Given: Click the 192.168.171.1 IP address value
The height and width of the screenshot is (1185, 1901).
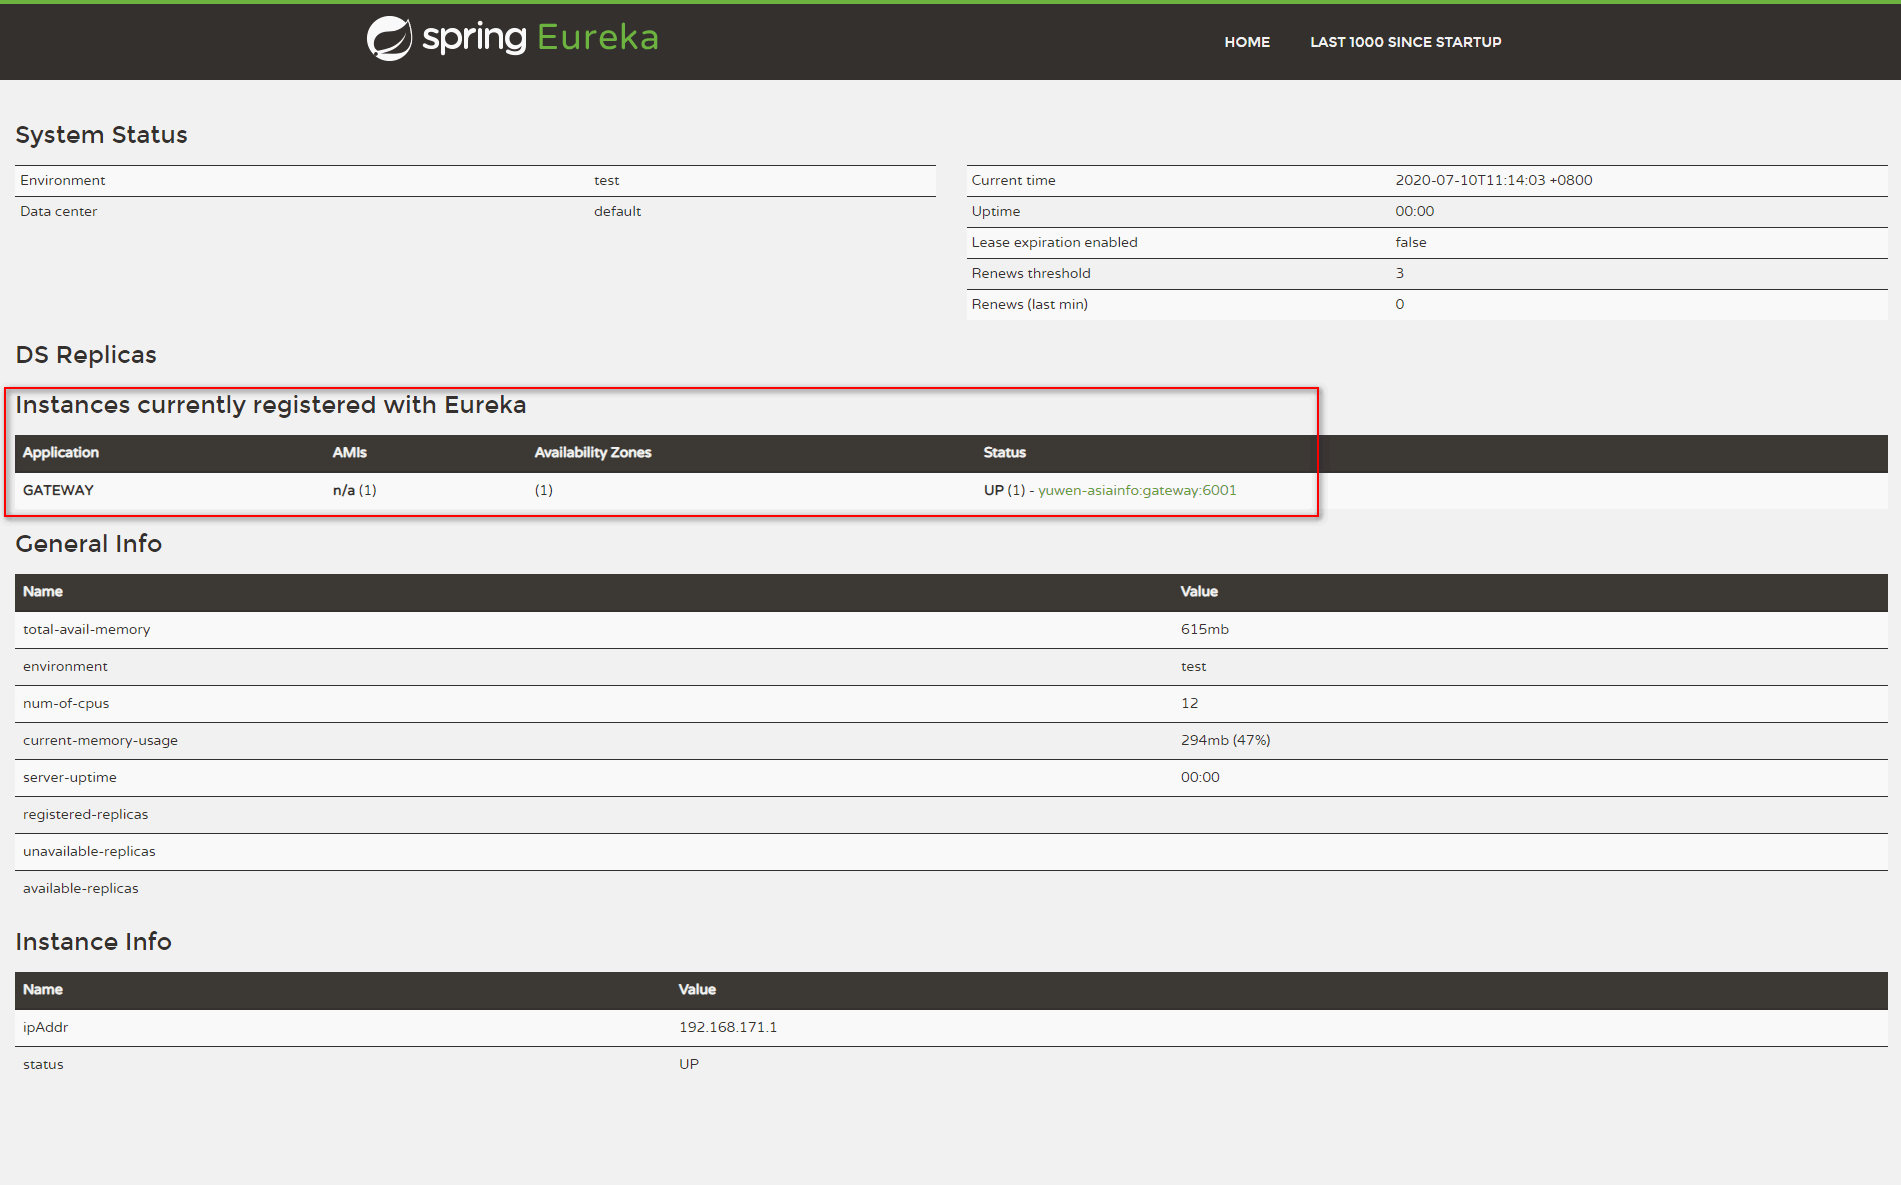Looking at the screenshot, I should [728, 1027].
